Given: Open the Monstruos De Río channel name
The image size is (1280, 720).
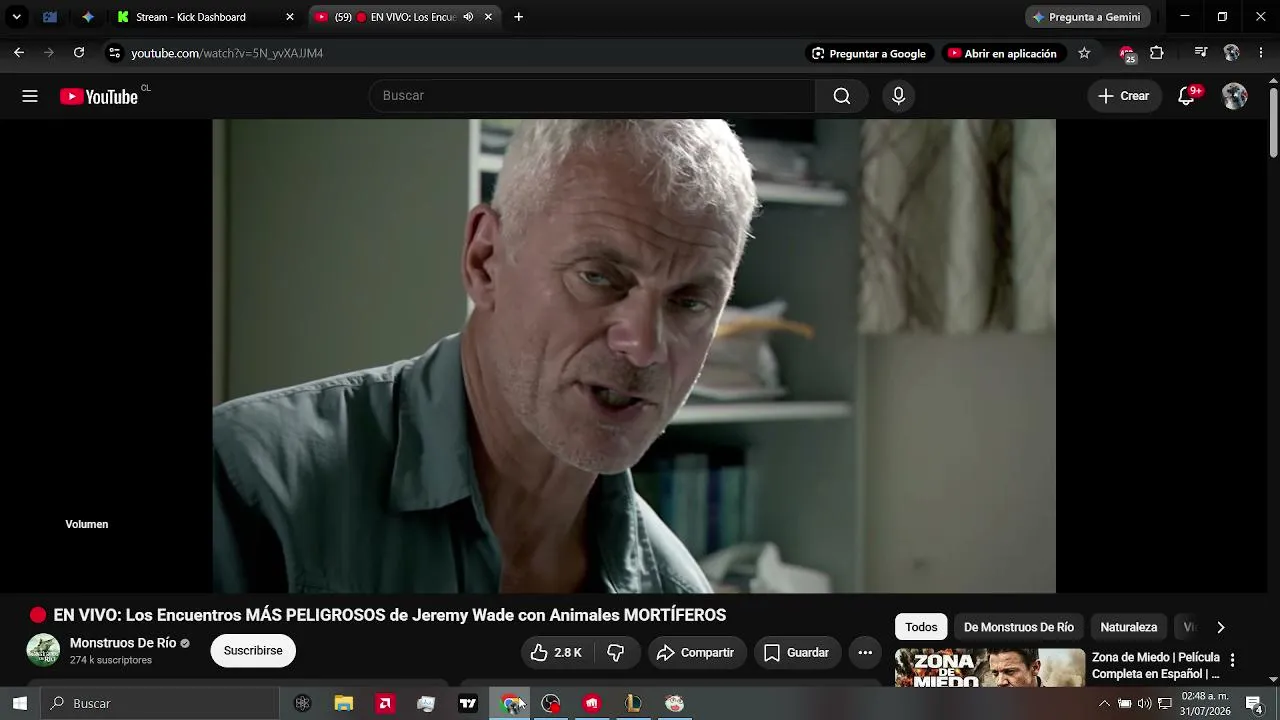Looking at the screenshot, I should [123, 643].
